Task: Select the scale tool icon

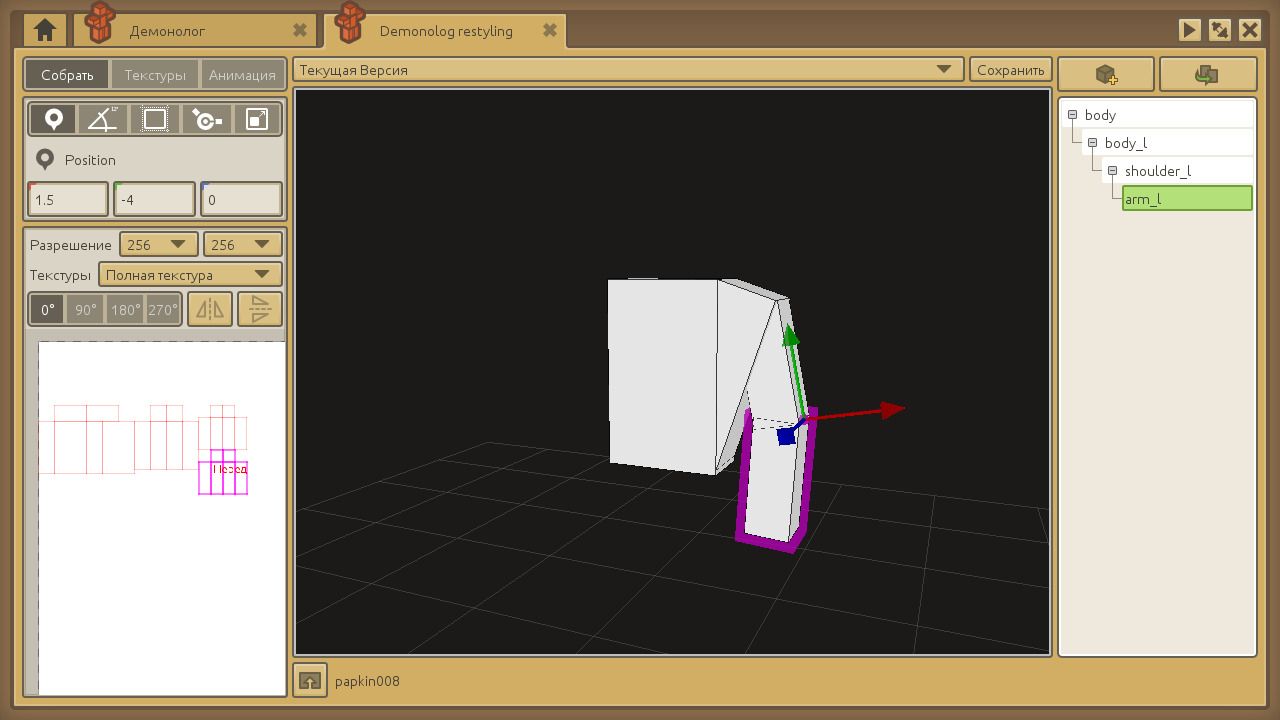Action: tap(257, 120)
